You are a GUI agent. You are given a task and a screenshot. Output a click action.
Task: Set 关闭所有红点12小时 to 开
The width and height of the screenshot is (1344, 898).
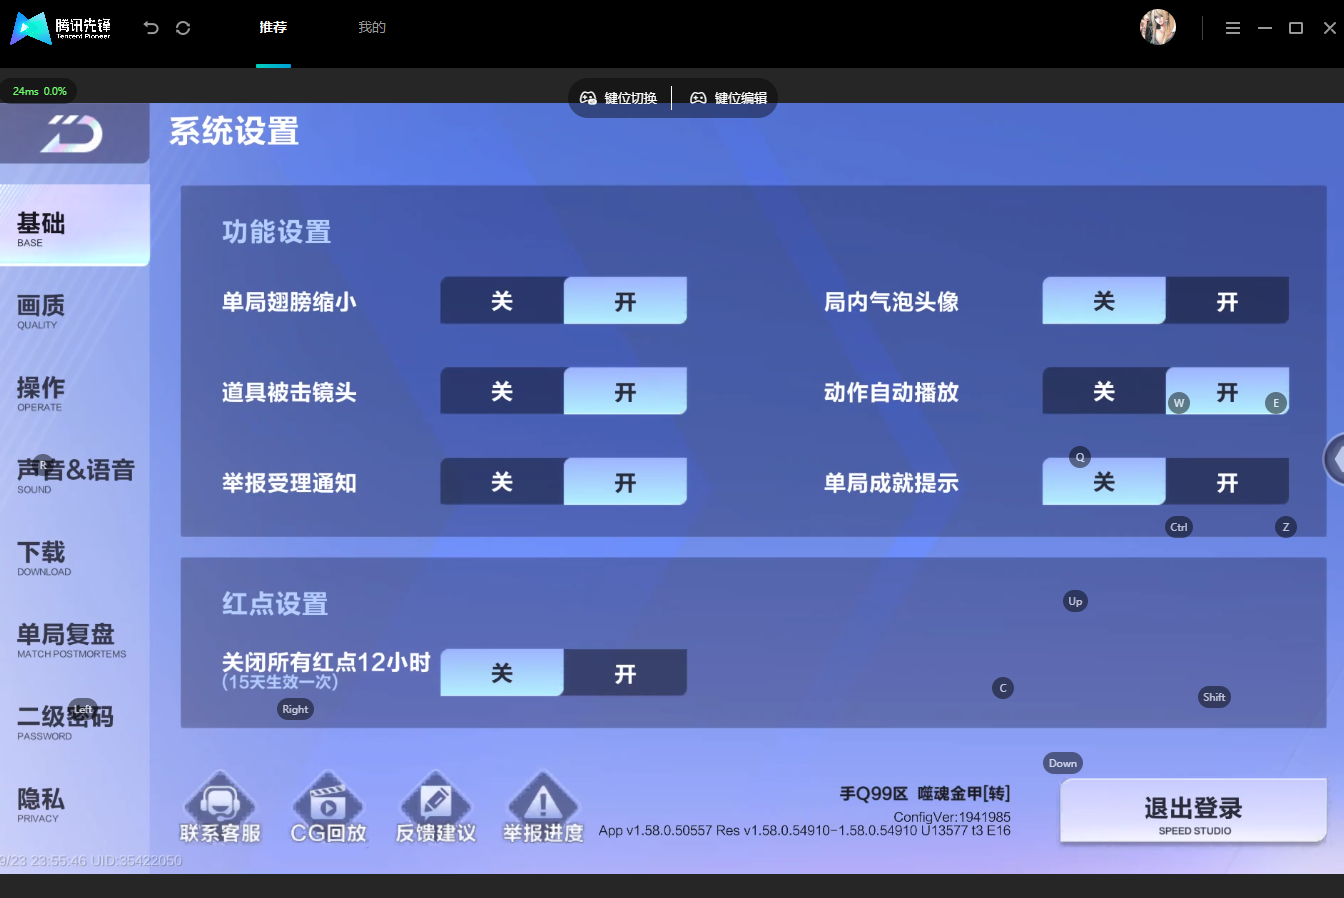coord(625,673)
